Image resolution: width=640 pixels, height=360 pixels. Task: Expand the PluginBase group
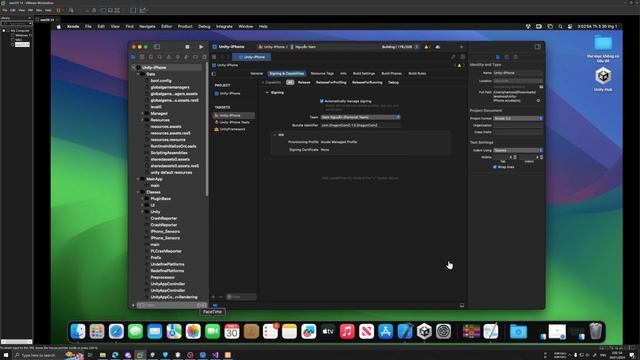pyautogui.click(x=142, y=199)
